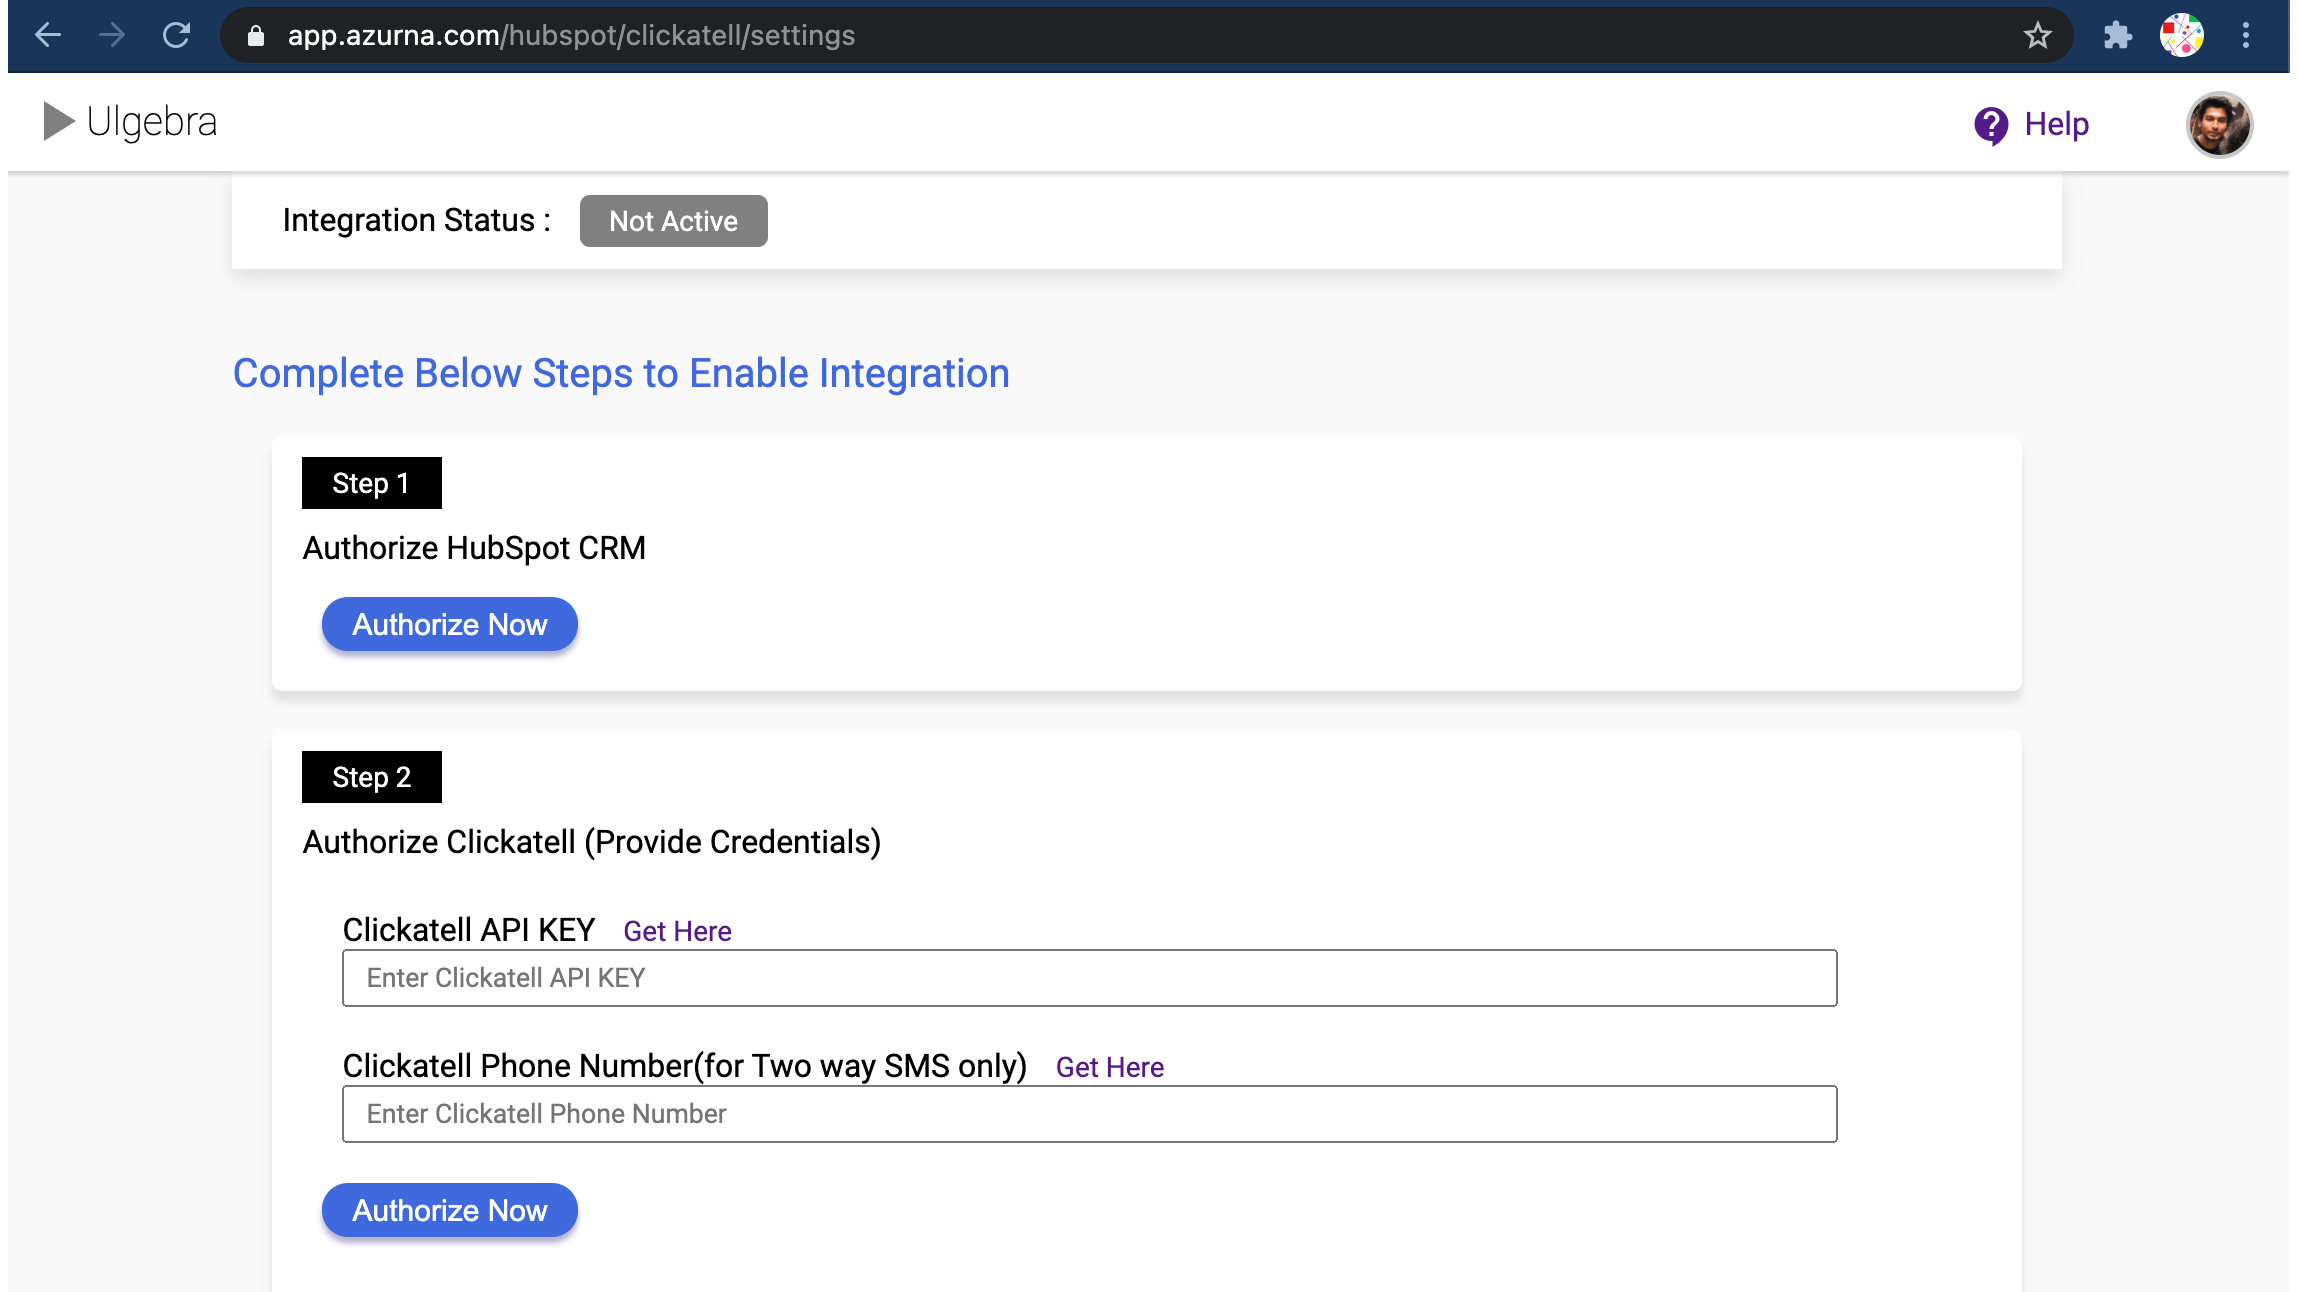Open the Chrome three-dot menu

[2246, 36]
